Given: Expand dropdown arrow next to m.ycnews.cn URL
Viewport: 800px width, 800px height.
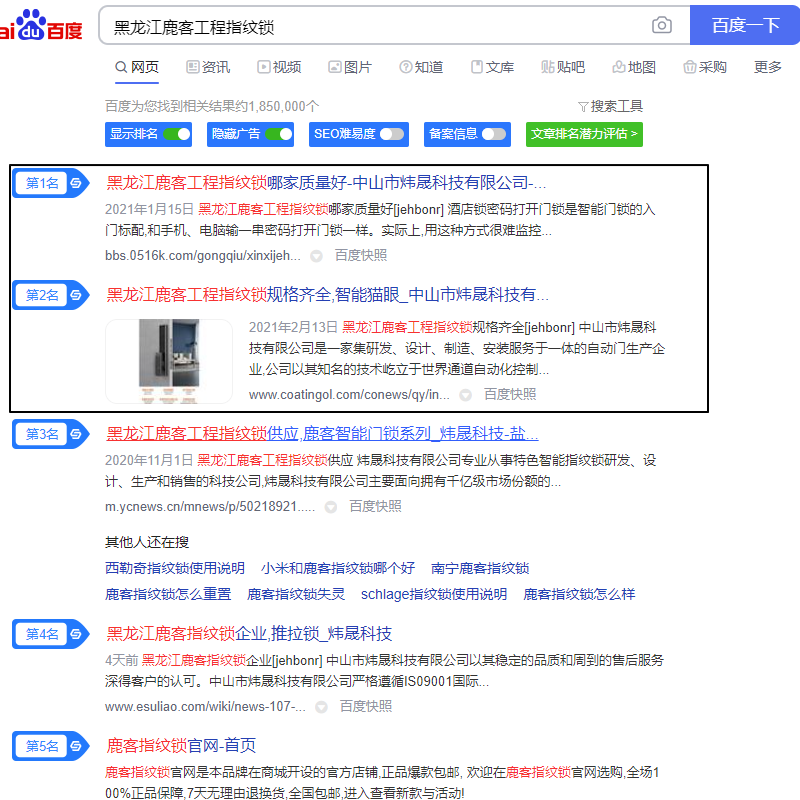Looking at the screenshot, I should 331,507.
